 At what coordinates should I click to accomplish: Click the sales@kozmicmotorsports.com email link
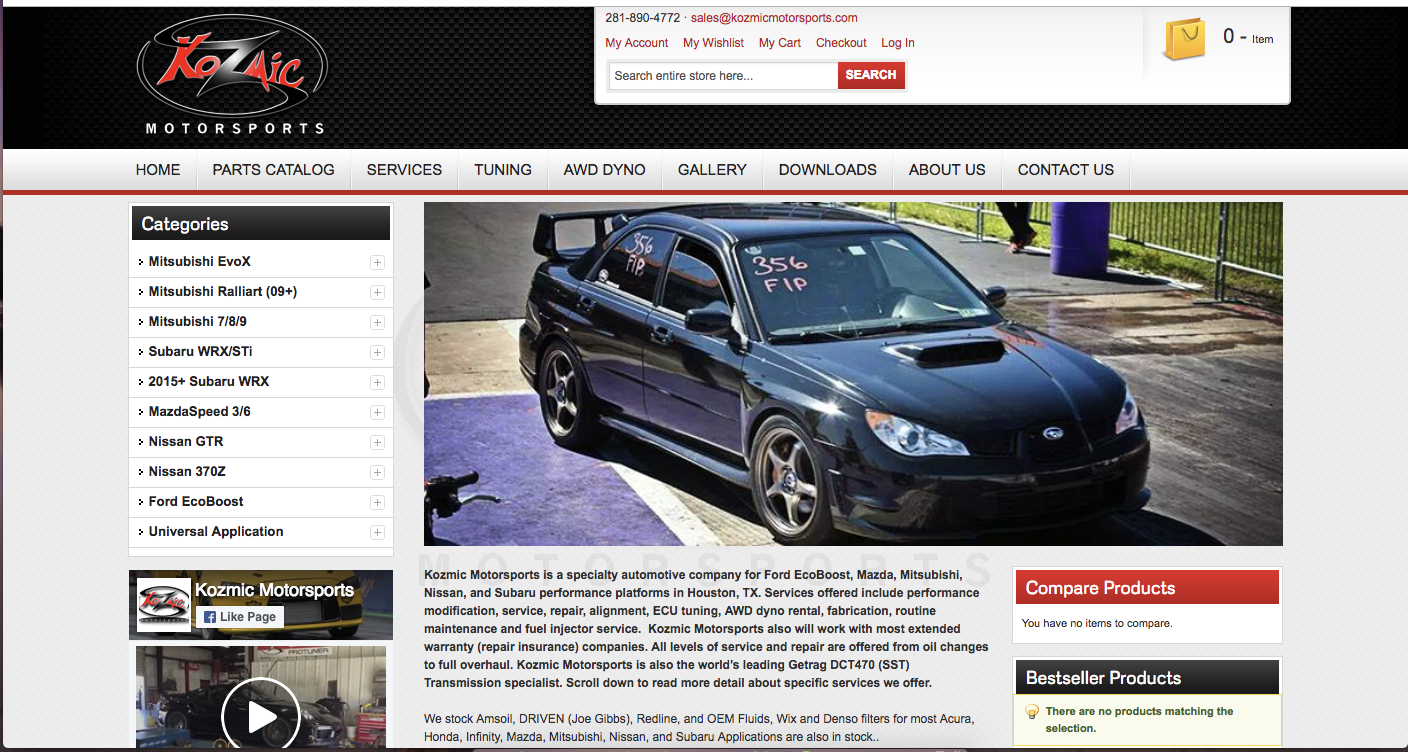pyautogui.click(x=774, y=18)
